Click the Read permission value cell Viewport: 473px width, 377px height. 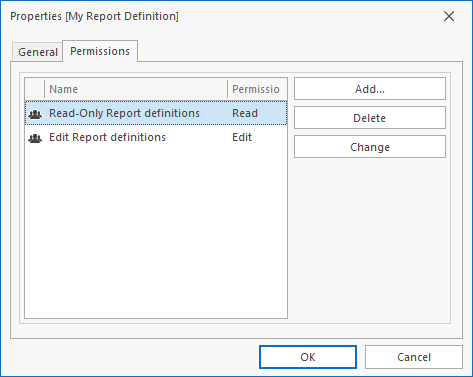[245, 113]
